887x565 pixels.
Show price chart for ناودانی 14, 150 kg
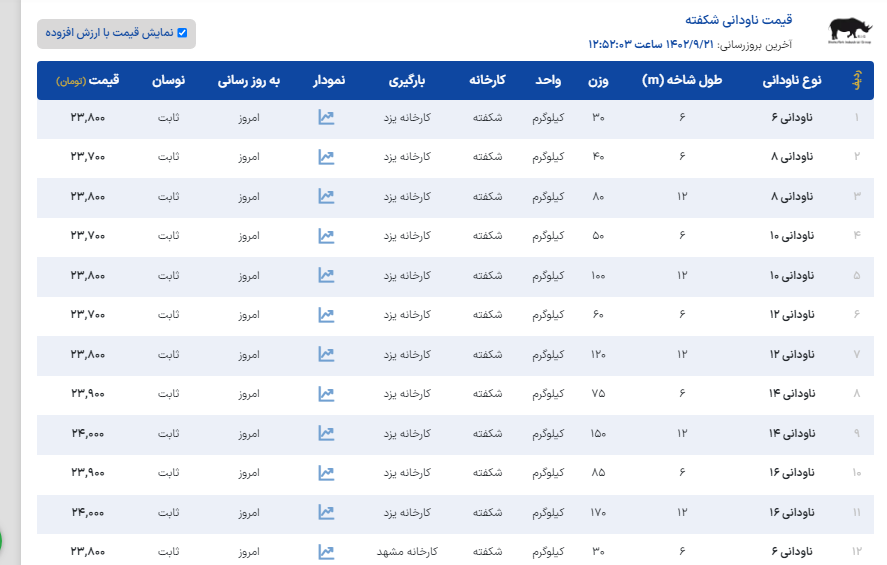pyautogui.click(x=326, y=433)
